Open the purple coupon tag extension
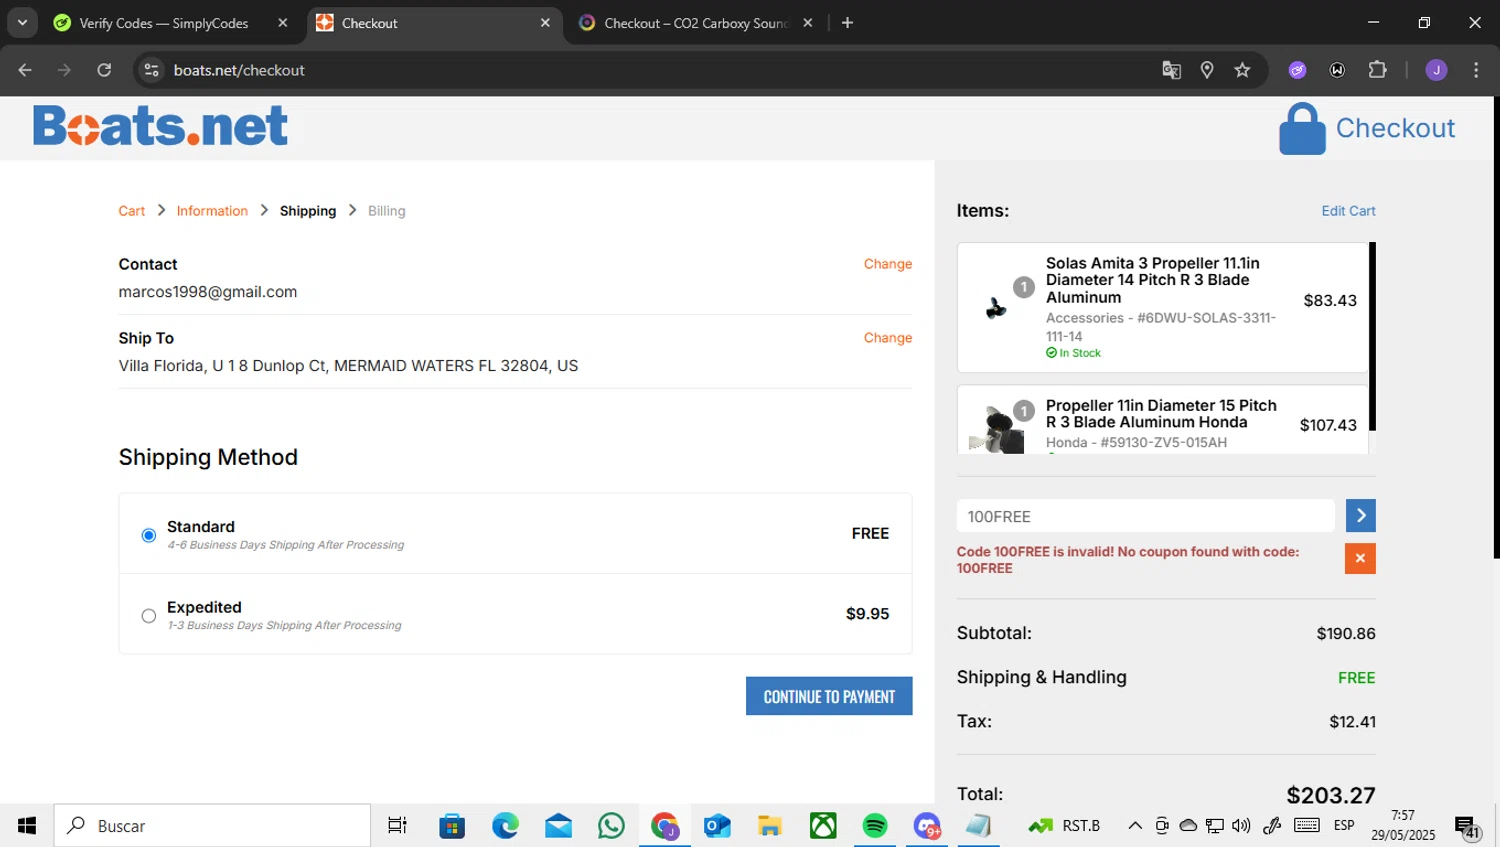 1297,70
